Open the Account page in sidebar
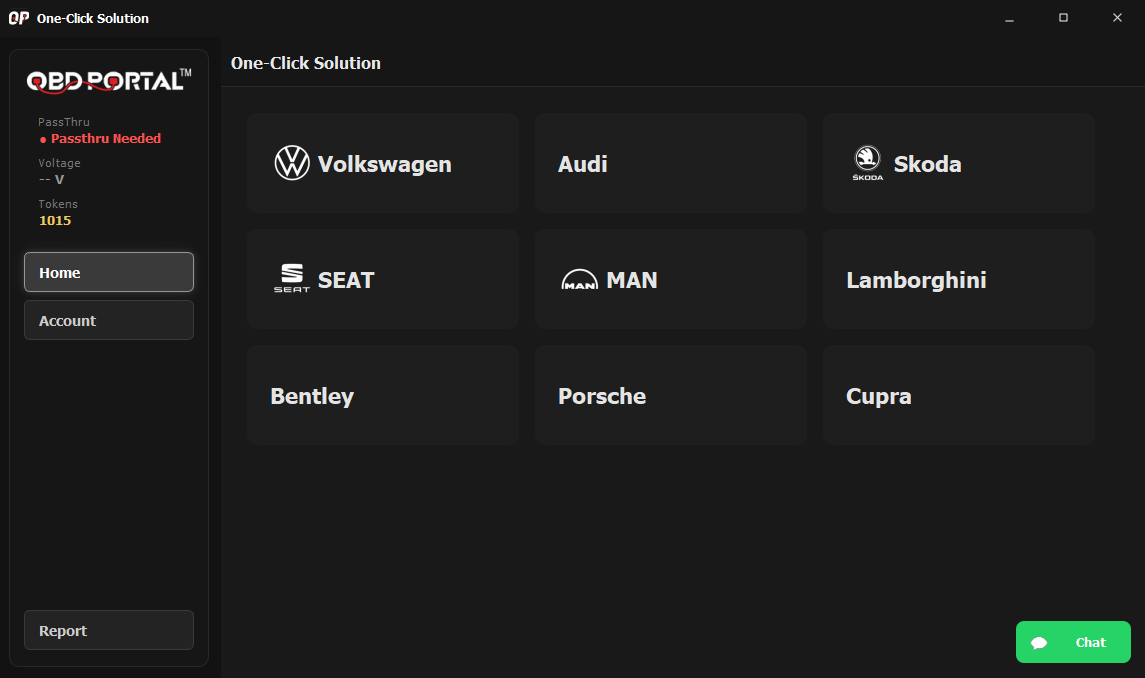Viewport: 1145px width, 678px height. 109,320
